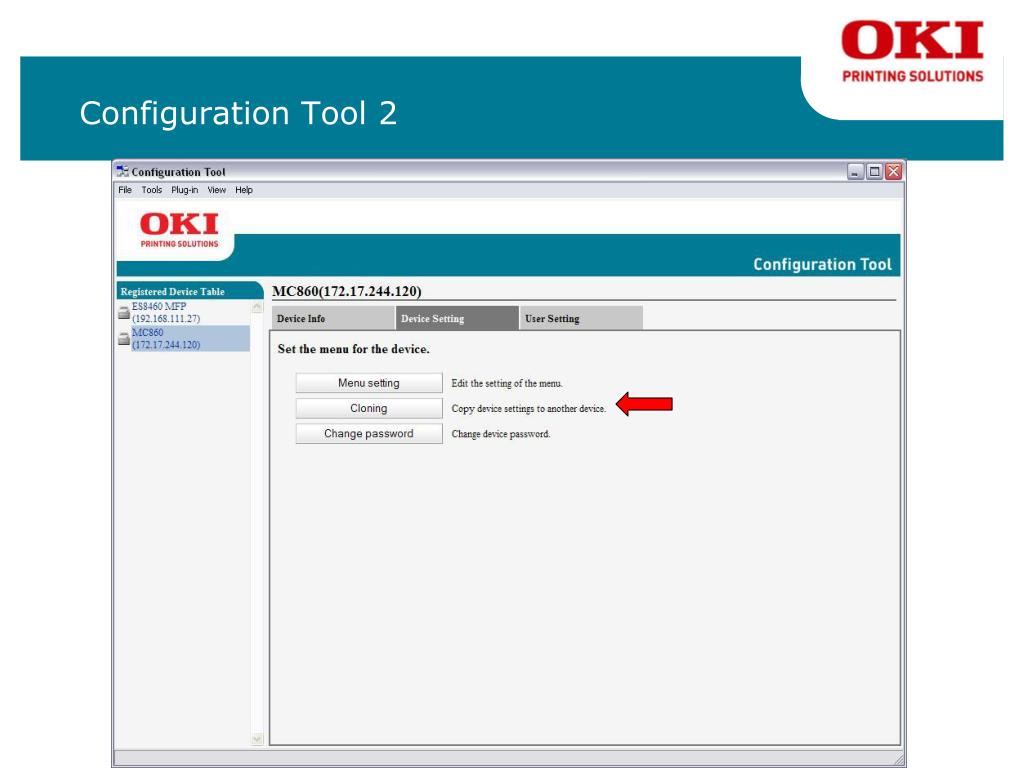Click 'Set the menu for the device.' text

tap(353, 349)
